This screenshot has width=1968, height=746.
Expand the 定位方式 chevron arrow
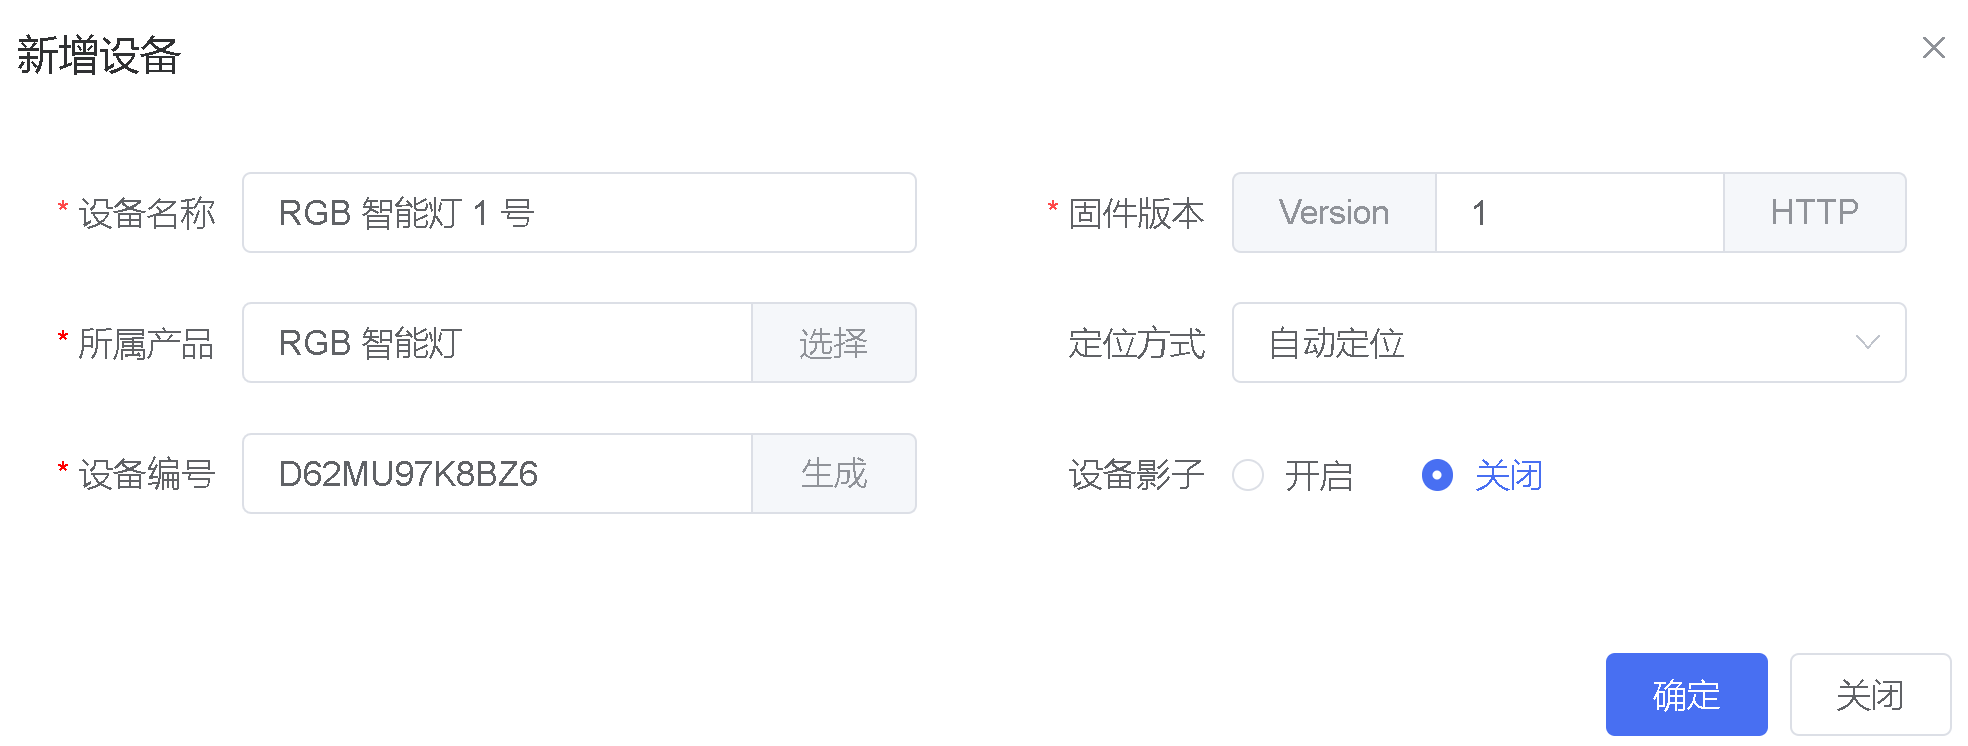pos(1867,343)
